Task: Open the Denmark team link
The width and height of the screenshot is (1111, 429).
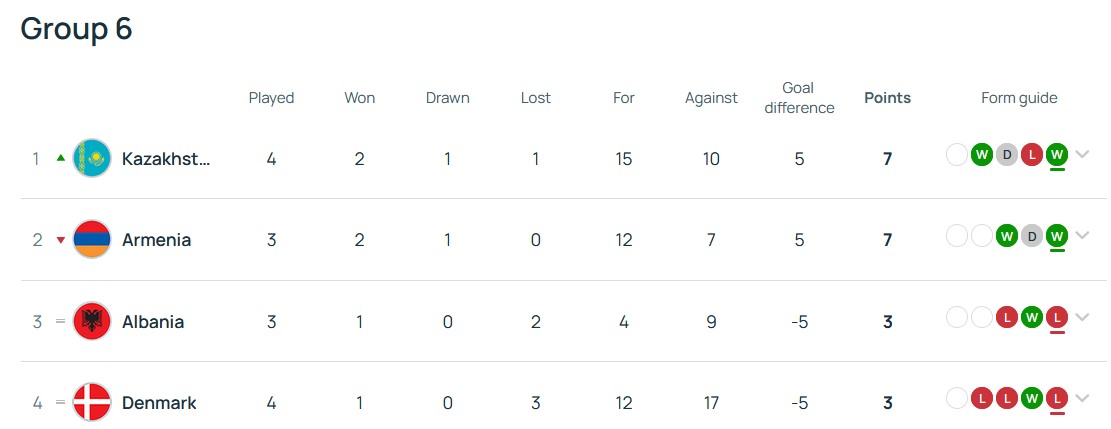Action: (x=159, y=403)
